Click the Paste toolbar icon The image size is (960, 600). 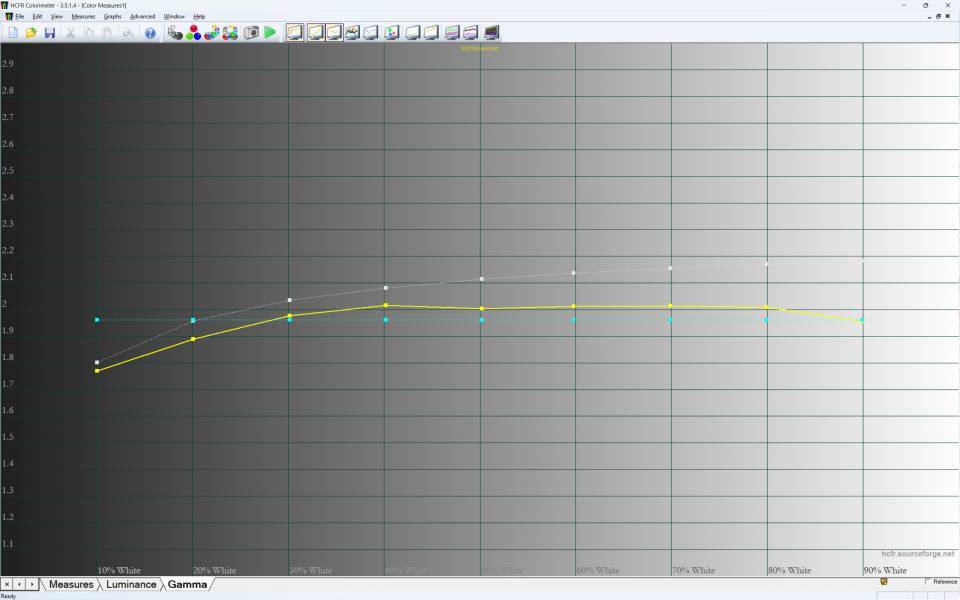coord(107,32)
